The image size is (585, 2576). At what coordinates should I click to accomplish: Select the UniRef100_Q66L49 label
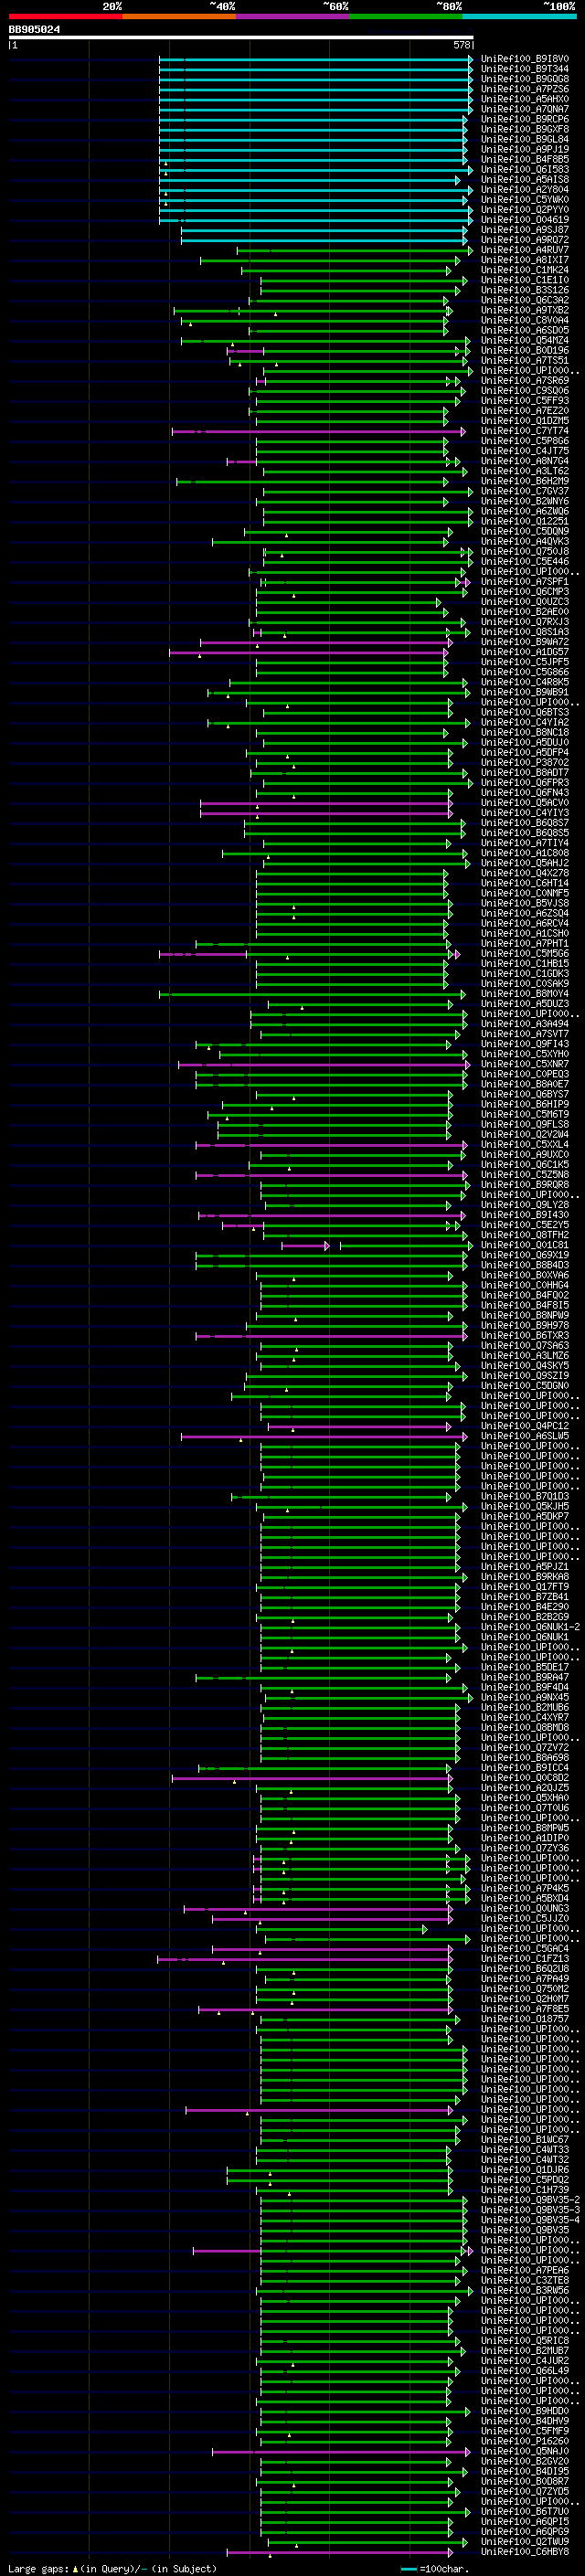coord(525,2371)
